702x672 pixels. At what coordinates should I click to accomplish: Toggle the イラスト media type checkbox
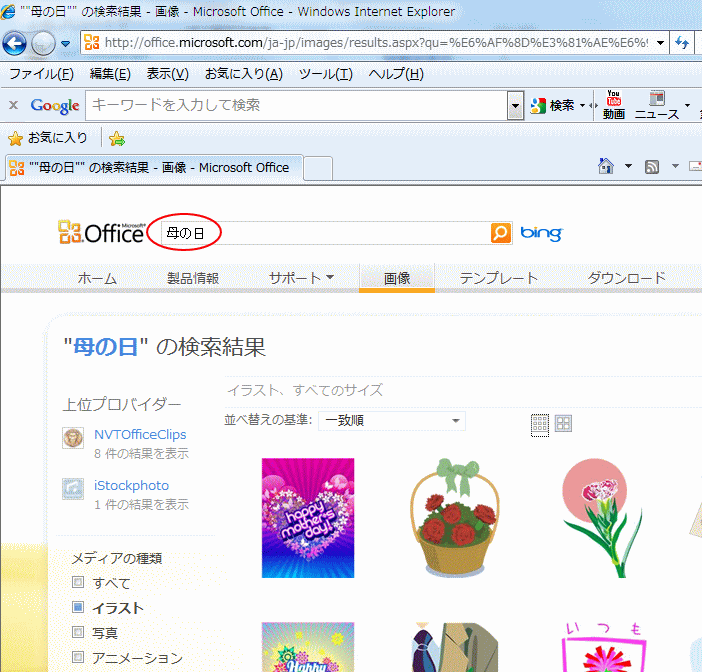pos(78,608)
